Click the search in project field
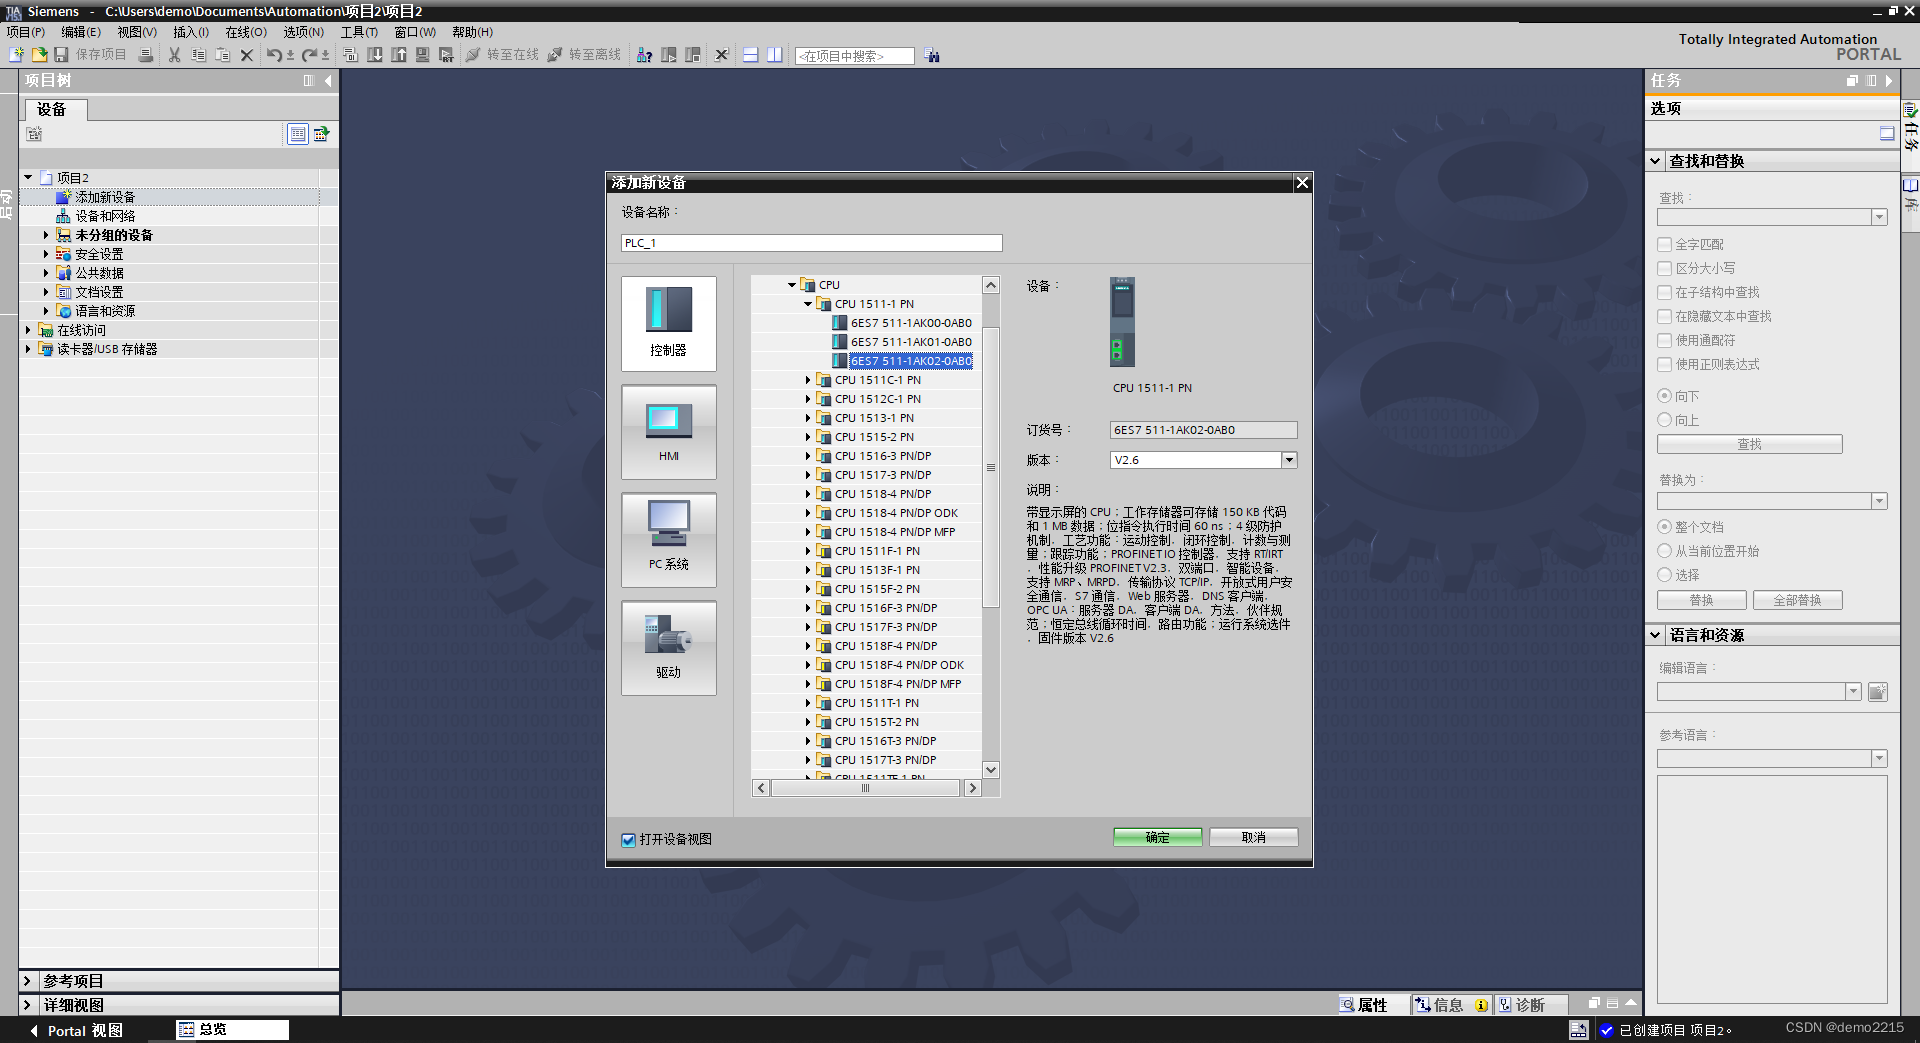This screenshot has width=1920, height=1043. click(x=855, y=56)
